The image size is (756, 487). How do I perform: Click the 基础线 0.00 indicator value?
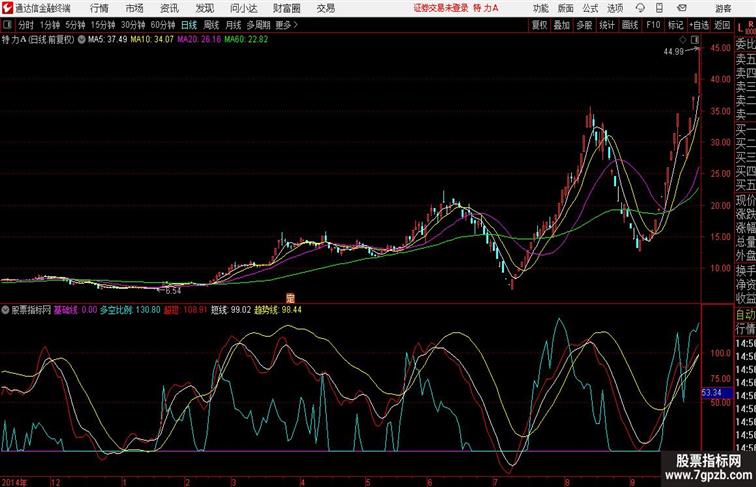point(75,310)
